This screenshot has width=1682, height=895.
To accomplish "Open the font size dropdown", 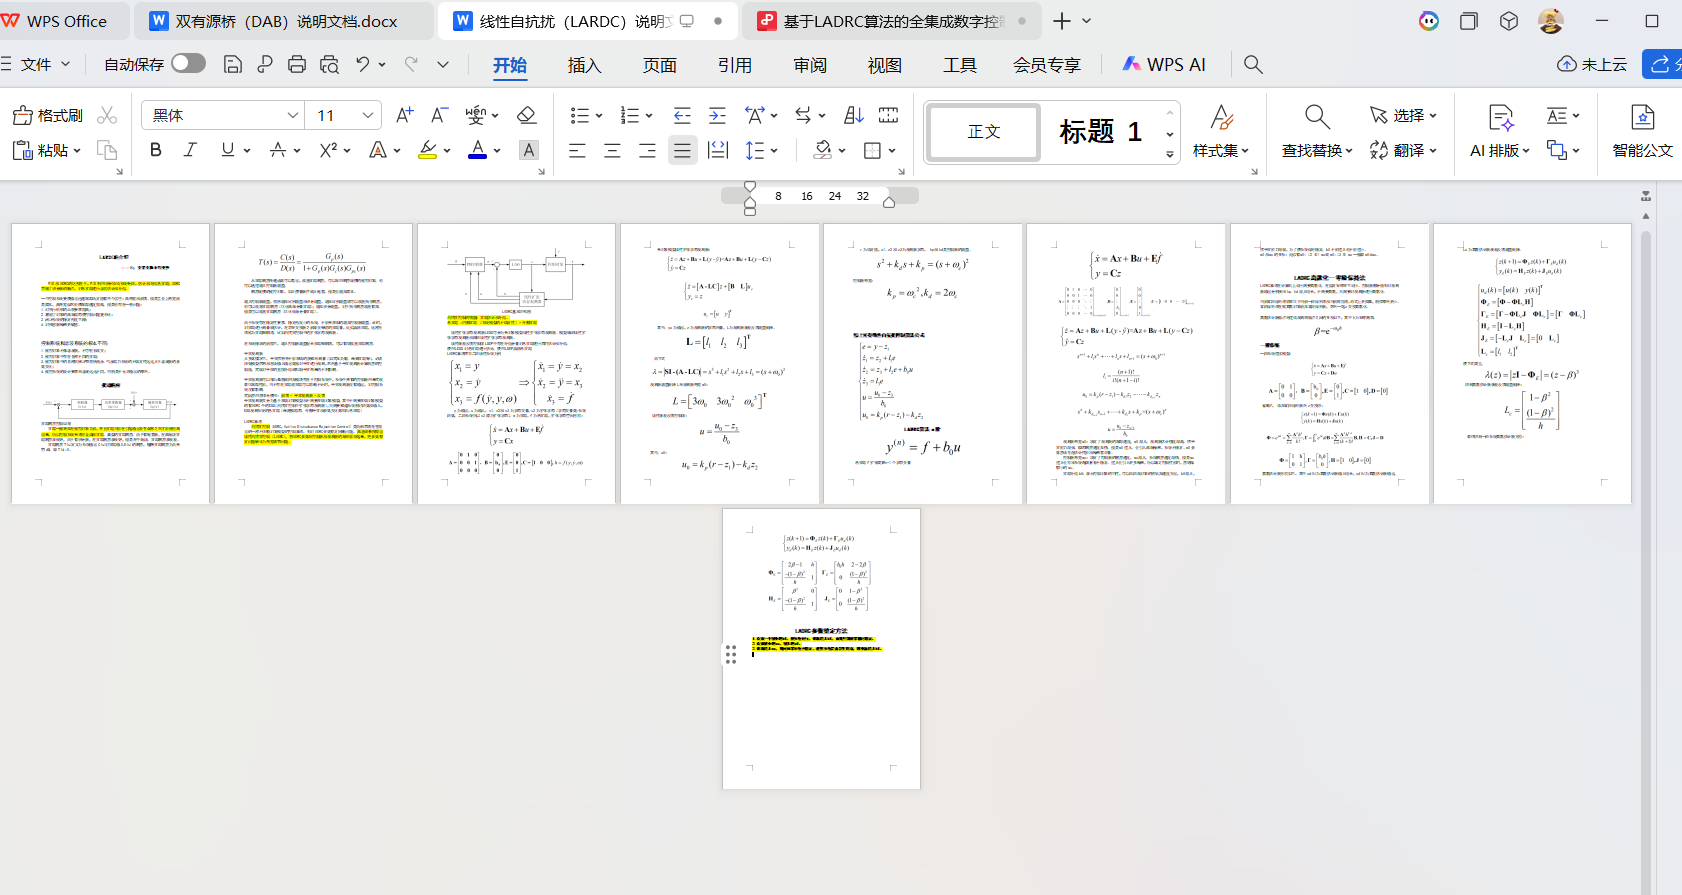I will click(368, 115).
